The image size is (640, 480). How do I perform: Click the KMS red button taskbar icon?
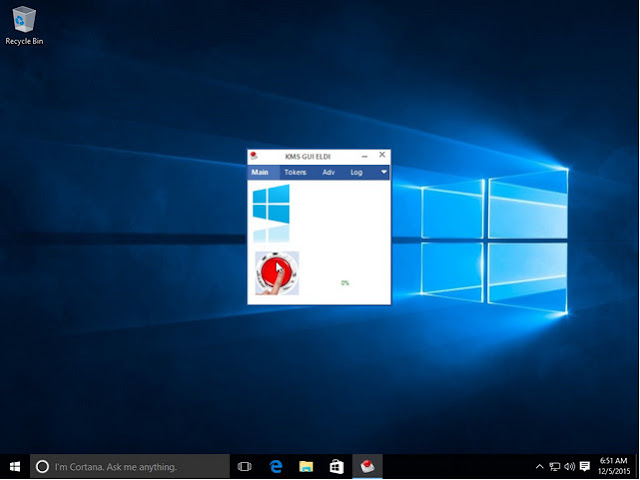(367, 466)
